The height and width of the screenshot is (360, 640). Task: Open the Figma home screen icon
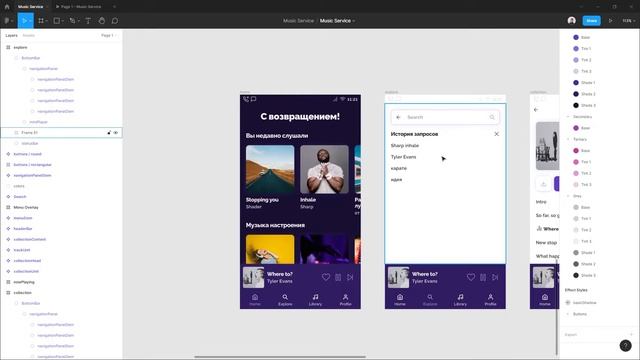7,7
